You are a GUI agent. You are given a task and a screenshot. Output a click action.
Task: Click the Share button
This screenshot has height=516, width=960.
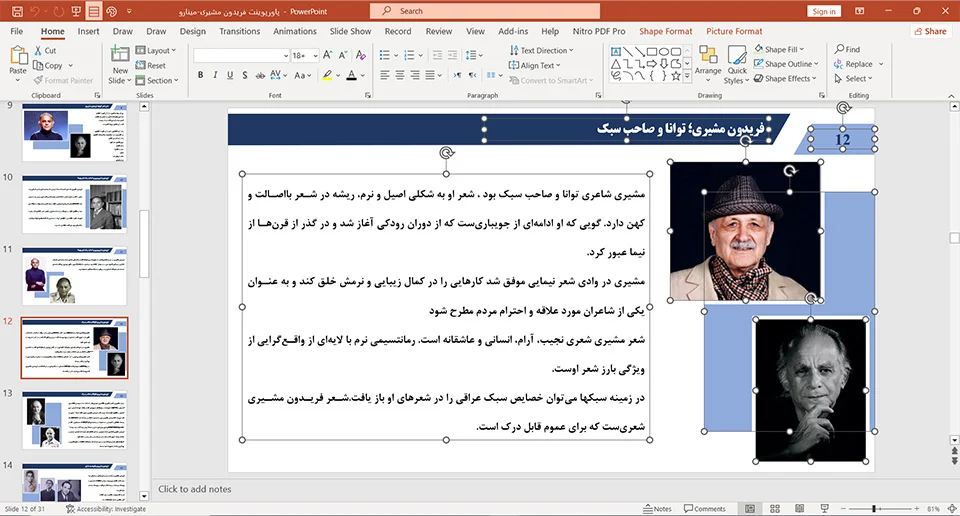click(930, 31)
